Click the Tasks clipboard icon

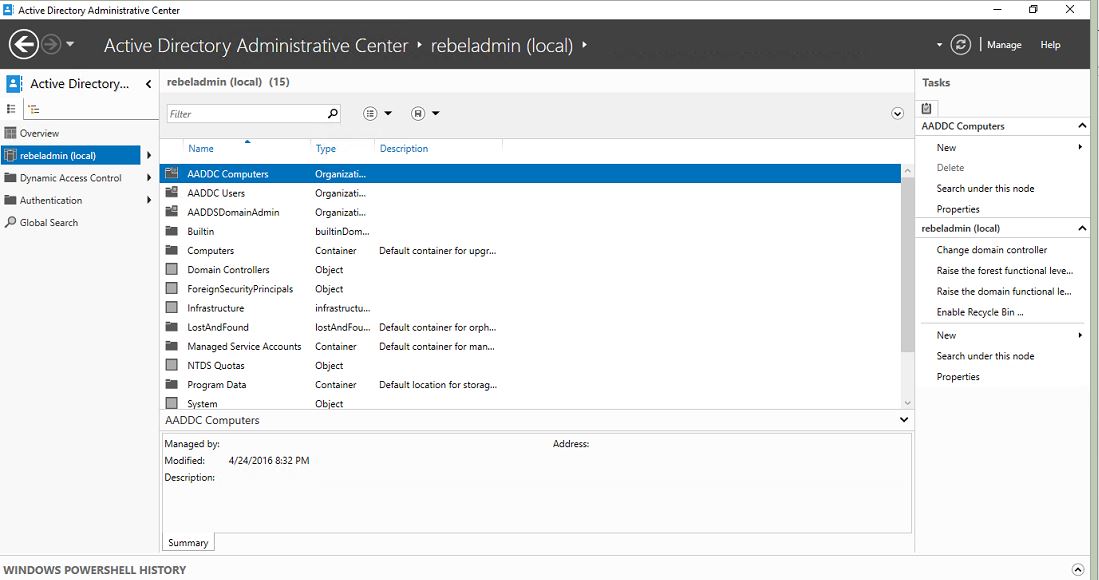pos(926,107)
